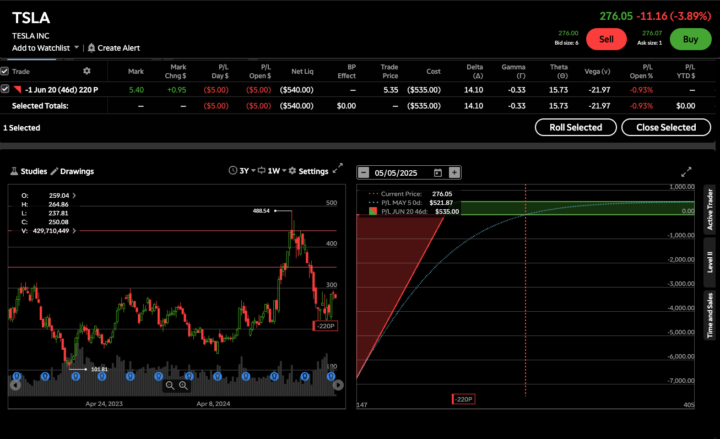
Task: Expand the price chart to fullscreen
Action: [338, 169]
